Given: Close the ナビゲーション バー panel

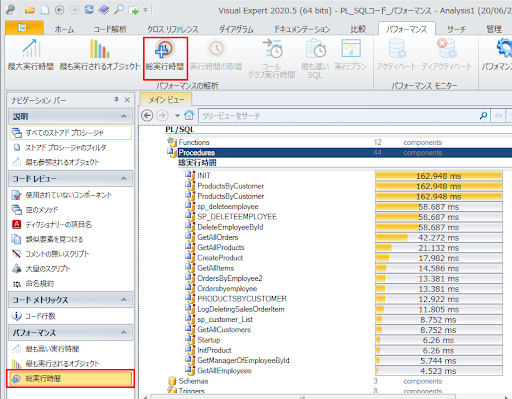Looking at the screenshot, I should (127, 100).
